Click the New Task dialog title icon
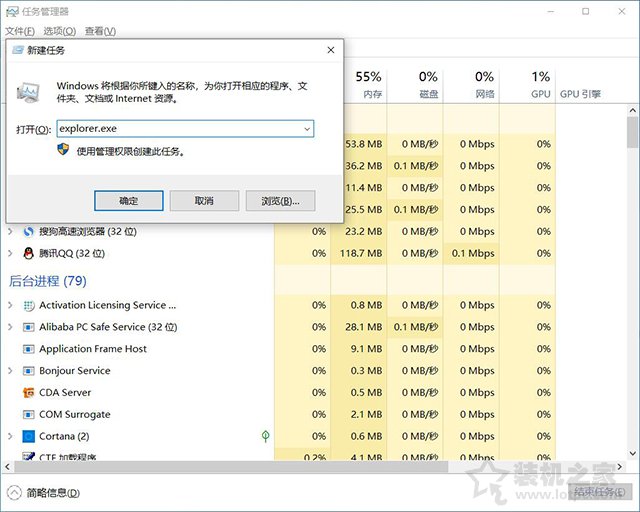This screenshot has width=640, height=512. (18, 50)
